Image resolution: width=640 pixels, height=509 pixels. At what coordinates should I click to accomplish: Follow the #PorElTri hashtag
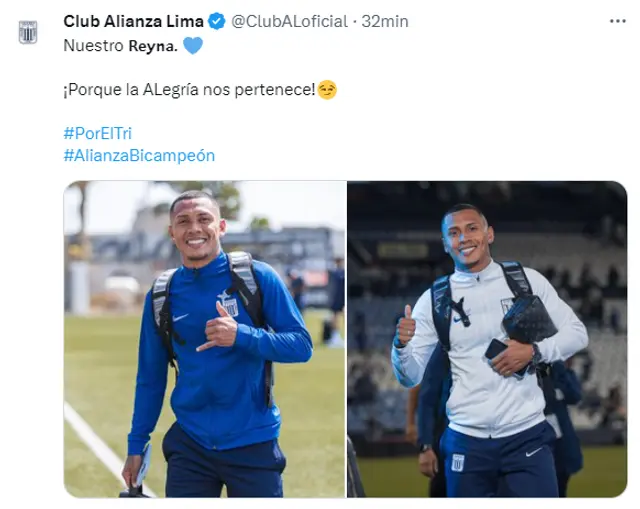click(98, 133)
